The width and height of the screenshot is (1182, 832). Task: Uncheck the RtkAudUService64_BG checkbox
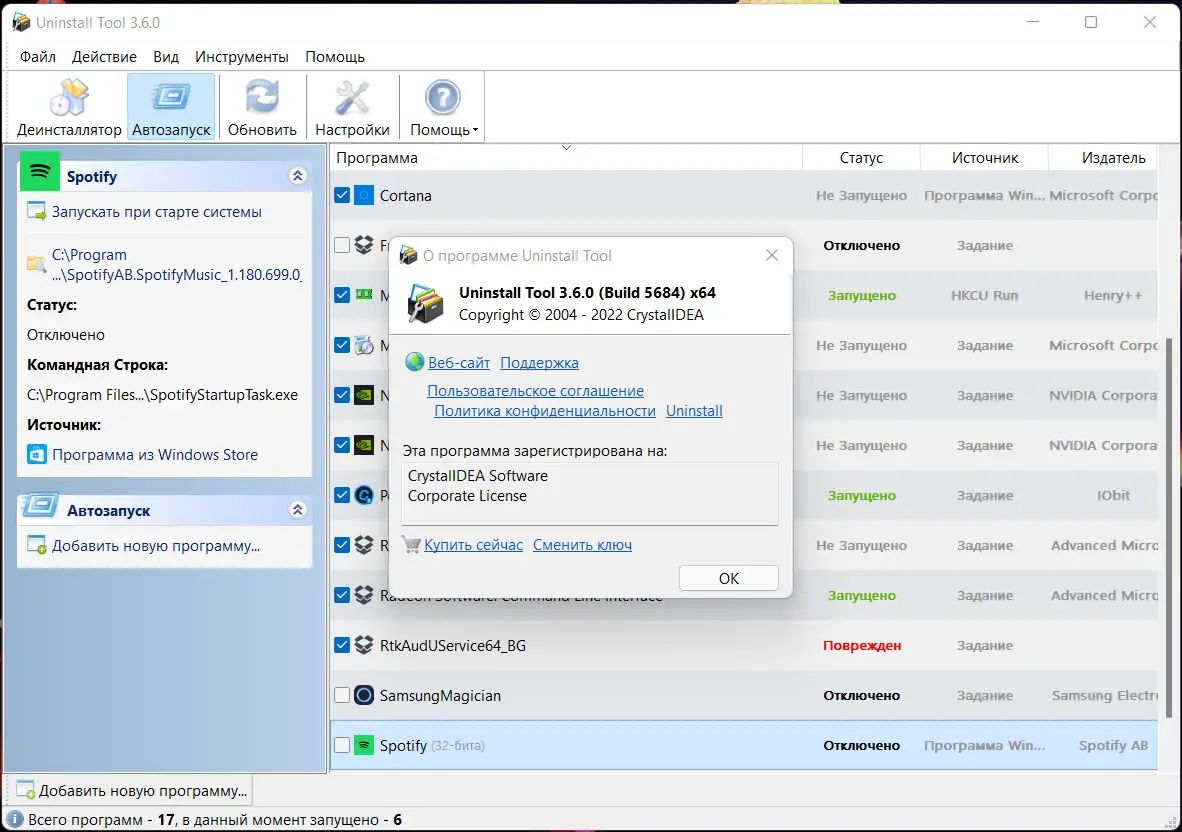coord(341,645)
